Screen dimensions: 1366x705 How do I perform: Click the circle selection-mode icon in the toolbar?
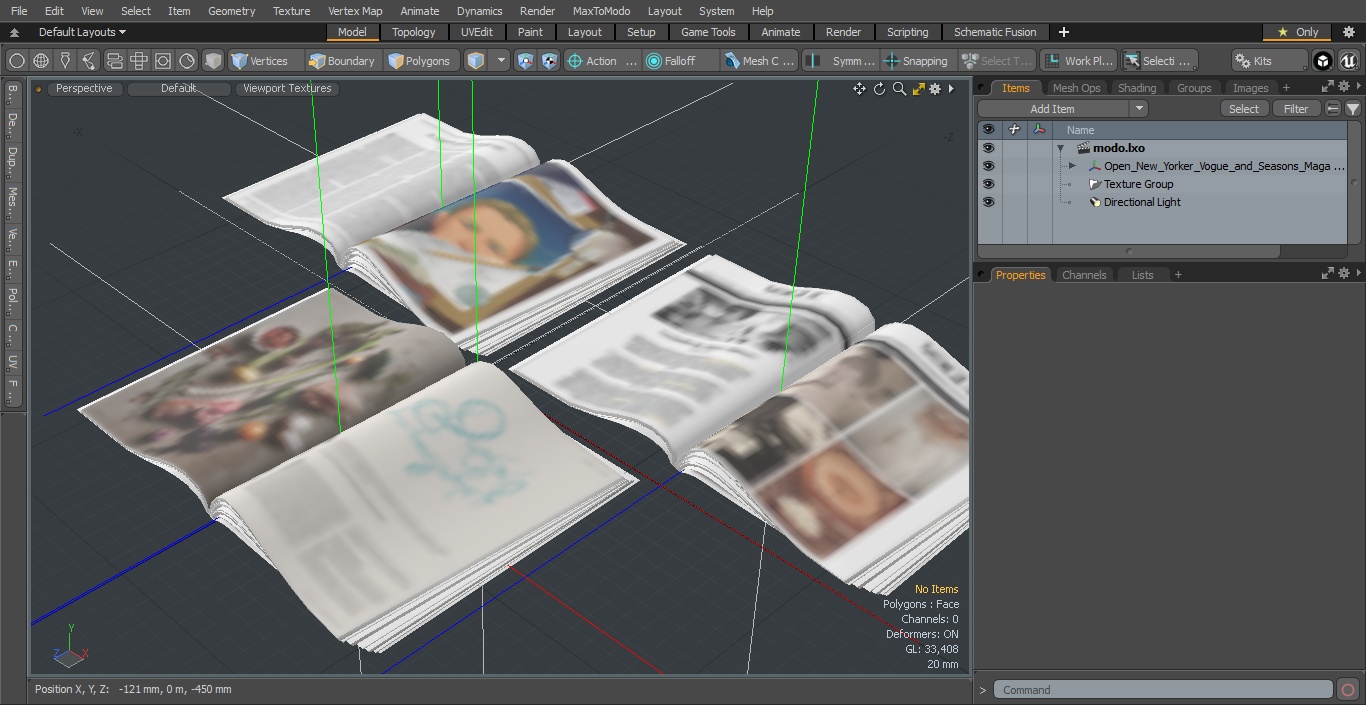[x=17, y=61]
